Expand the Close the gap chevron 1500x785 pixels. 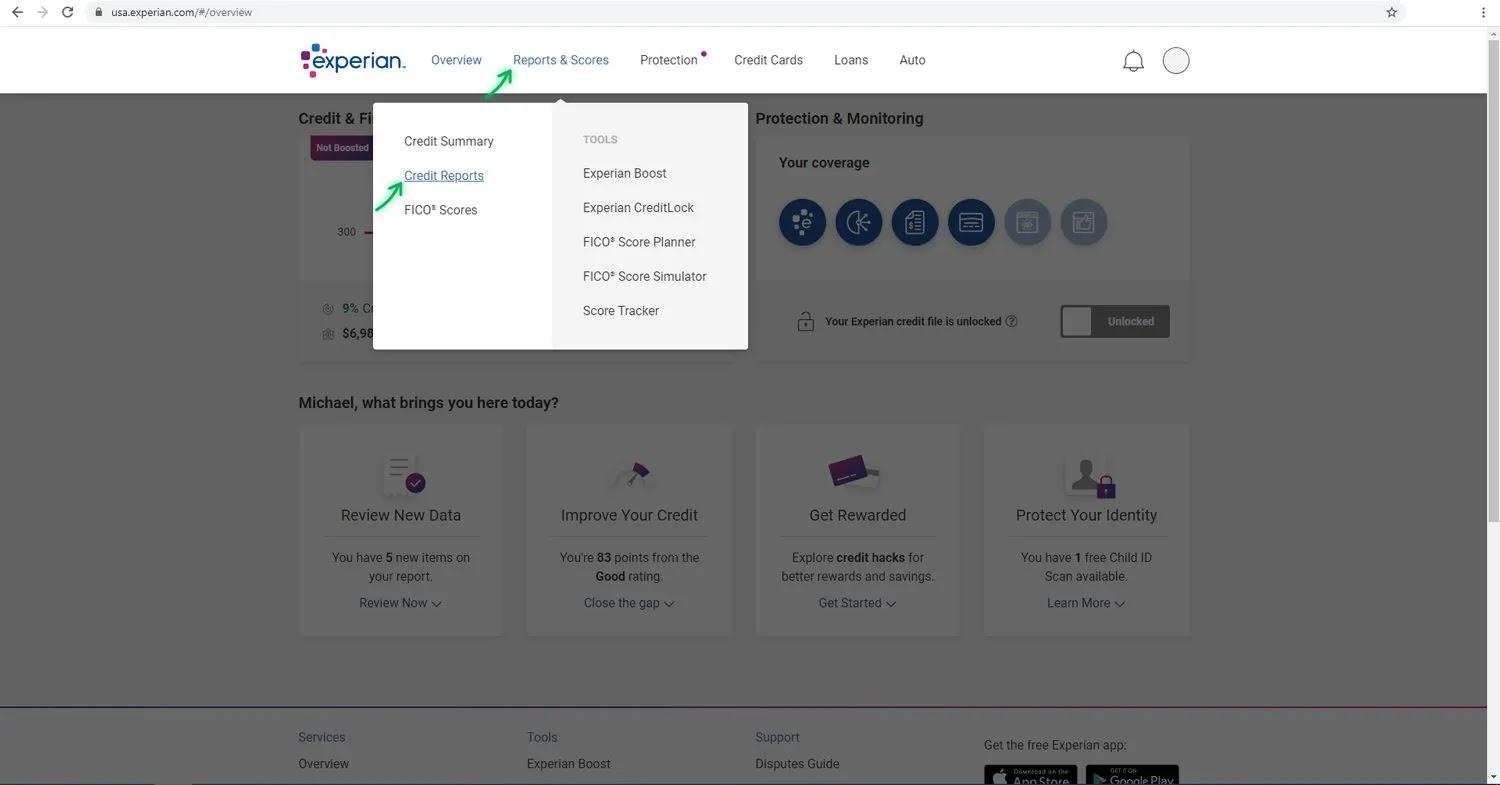669,604
